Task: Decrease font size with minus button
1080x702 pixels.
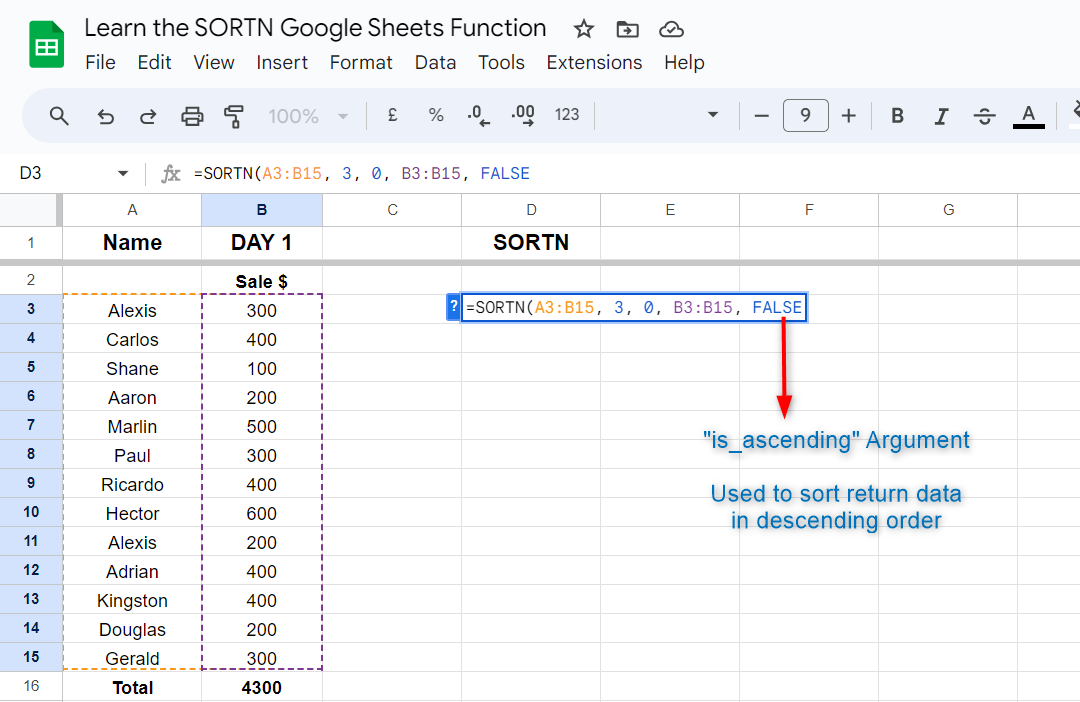Action: (761, 116)
